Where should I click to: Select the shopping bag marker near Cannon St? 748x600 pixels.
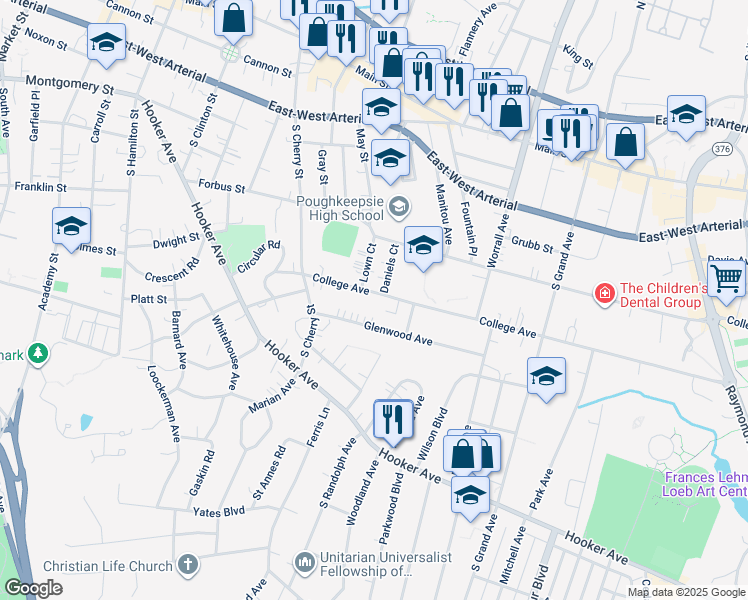(x=233, y=21)
